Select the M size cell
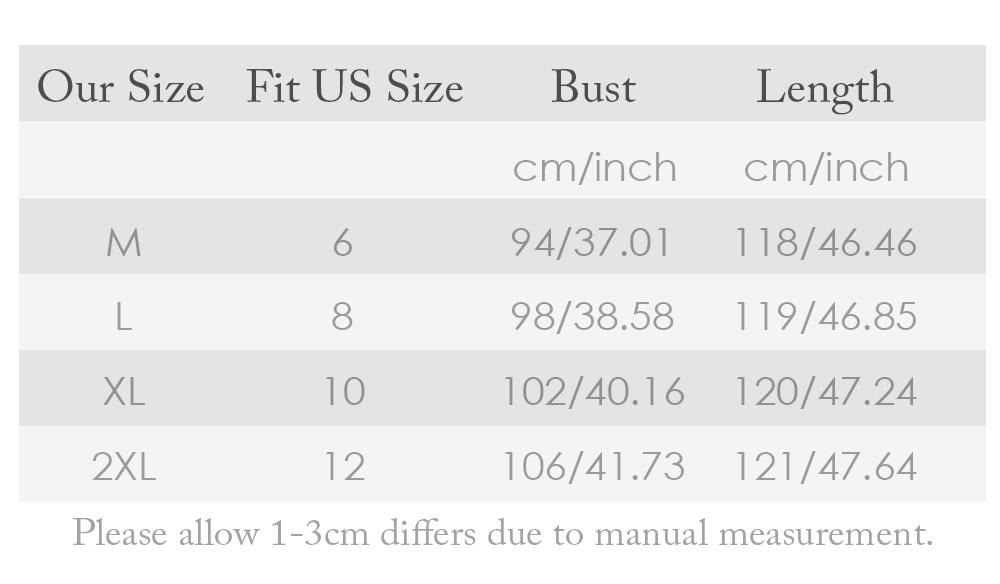The width and height of the screenshot is (1000, 584). tap(123, 243)
